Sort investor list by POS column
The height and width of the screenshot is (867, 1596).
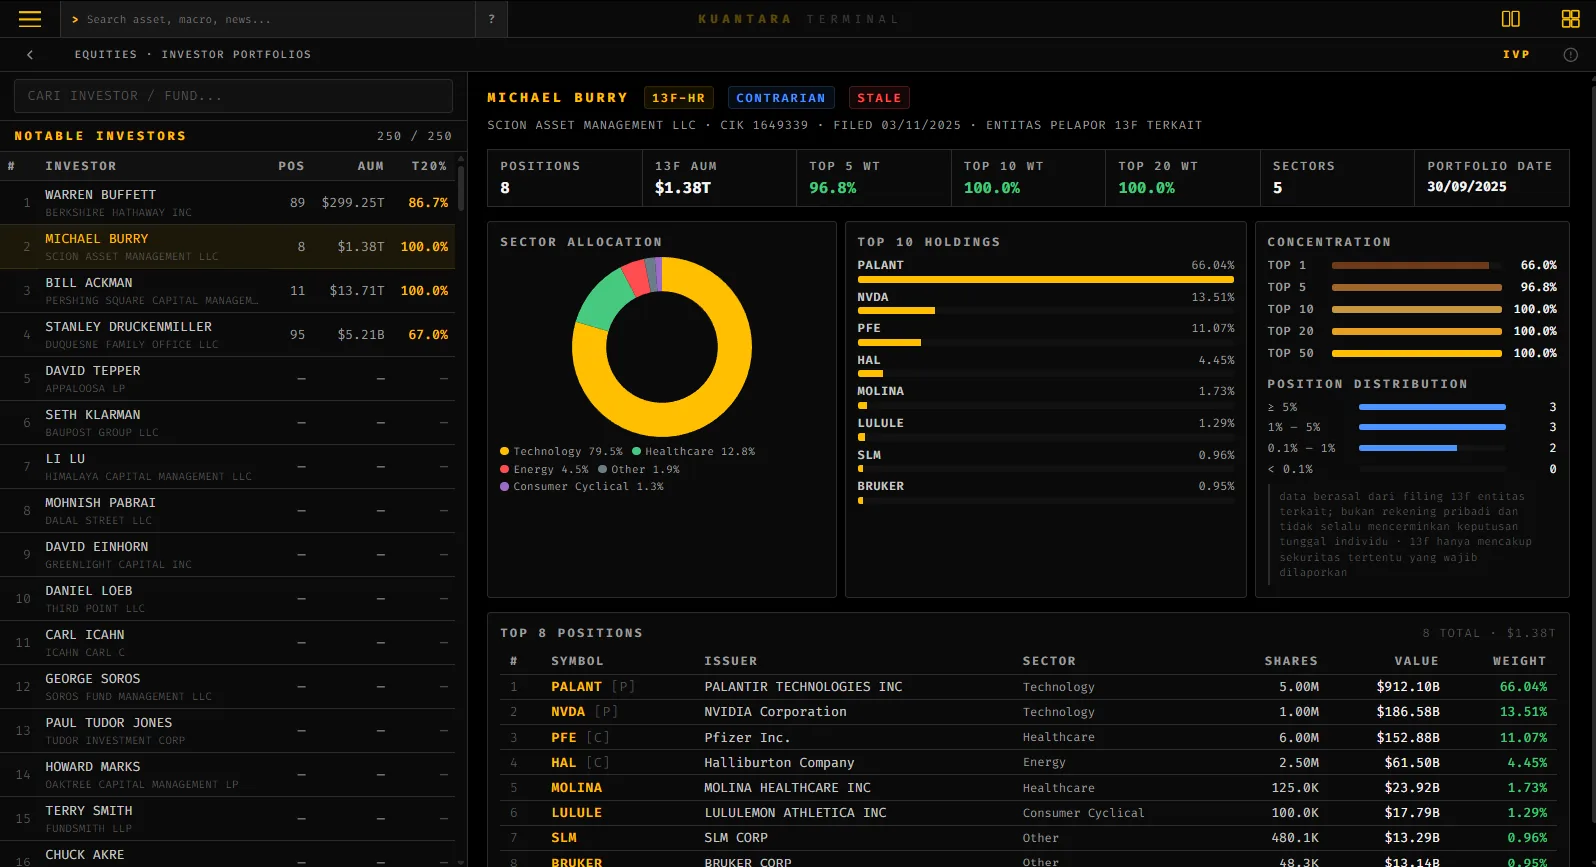click(291, 166)
